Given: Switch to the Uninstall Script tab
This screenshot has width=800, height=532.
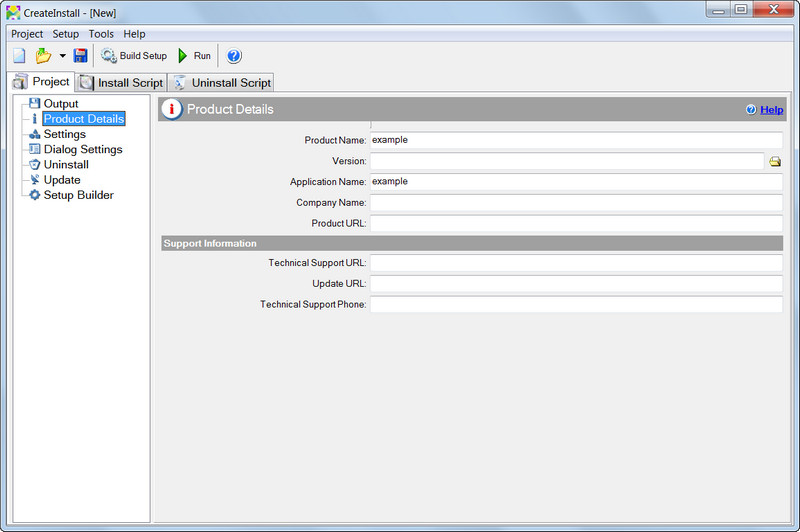Looking at the screenshot, I should [221, 83].
